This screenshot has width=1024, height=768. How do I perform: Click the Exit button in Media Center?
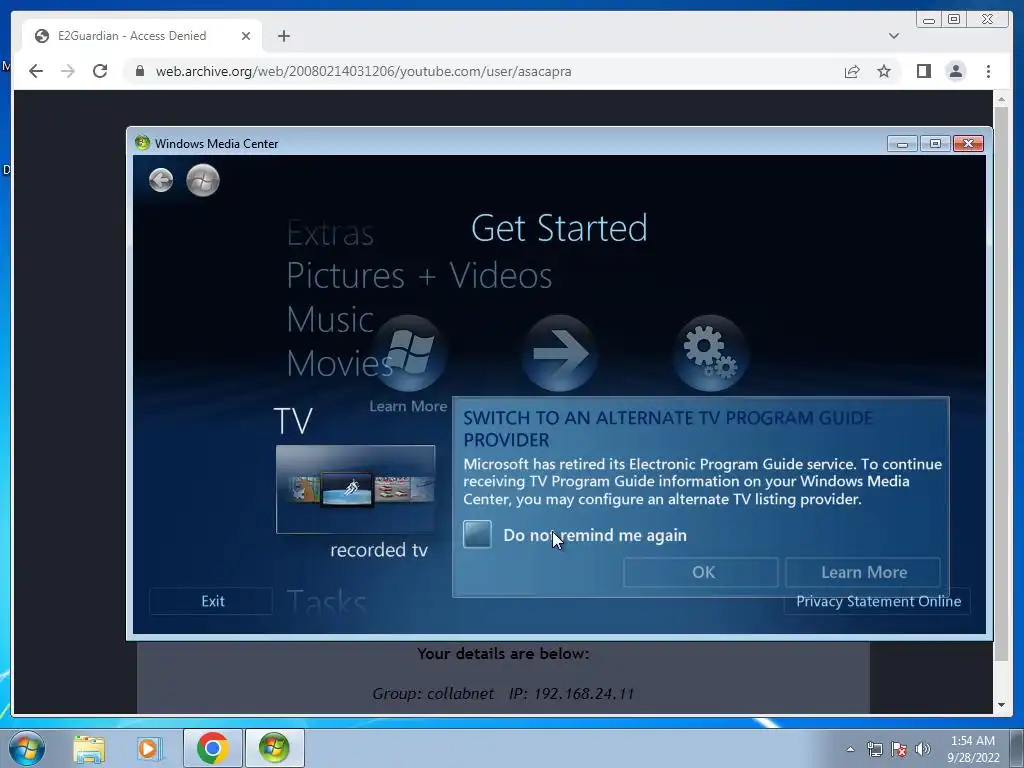click(x=212, y=601)
